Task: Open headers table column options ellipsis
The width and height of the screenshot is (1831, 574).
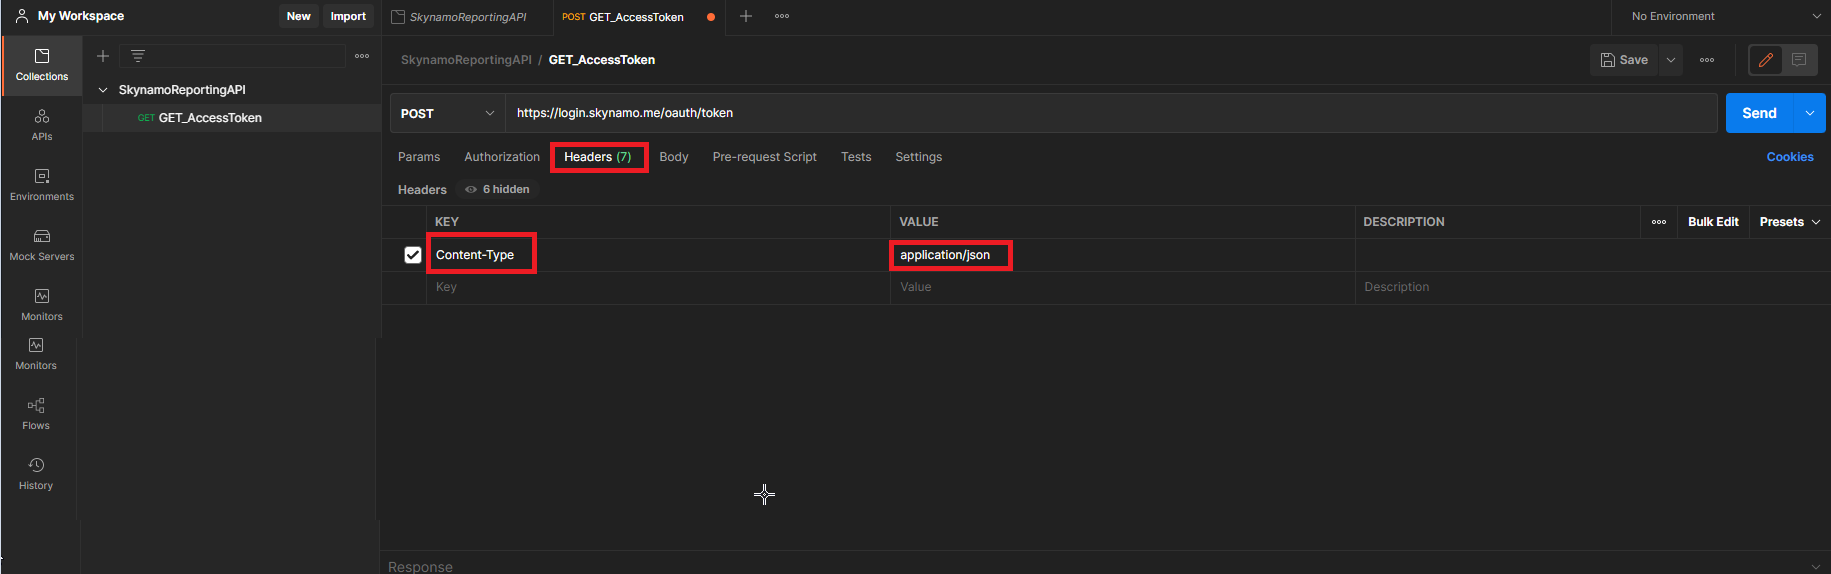Action: tap(1659, 222)
